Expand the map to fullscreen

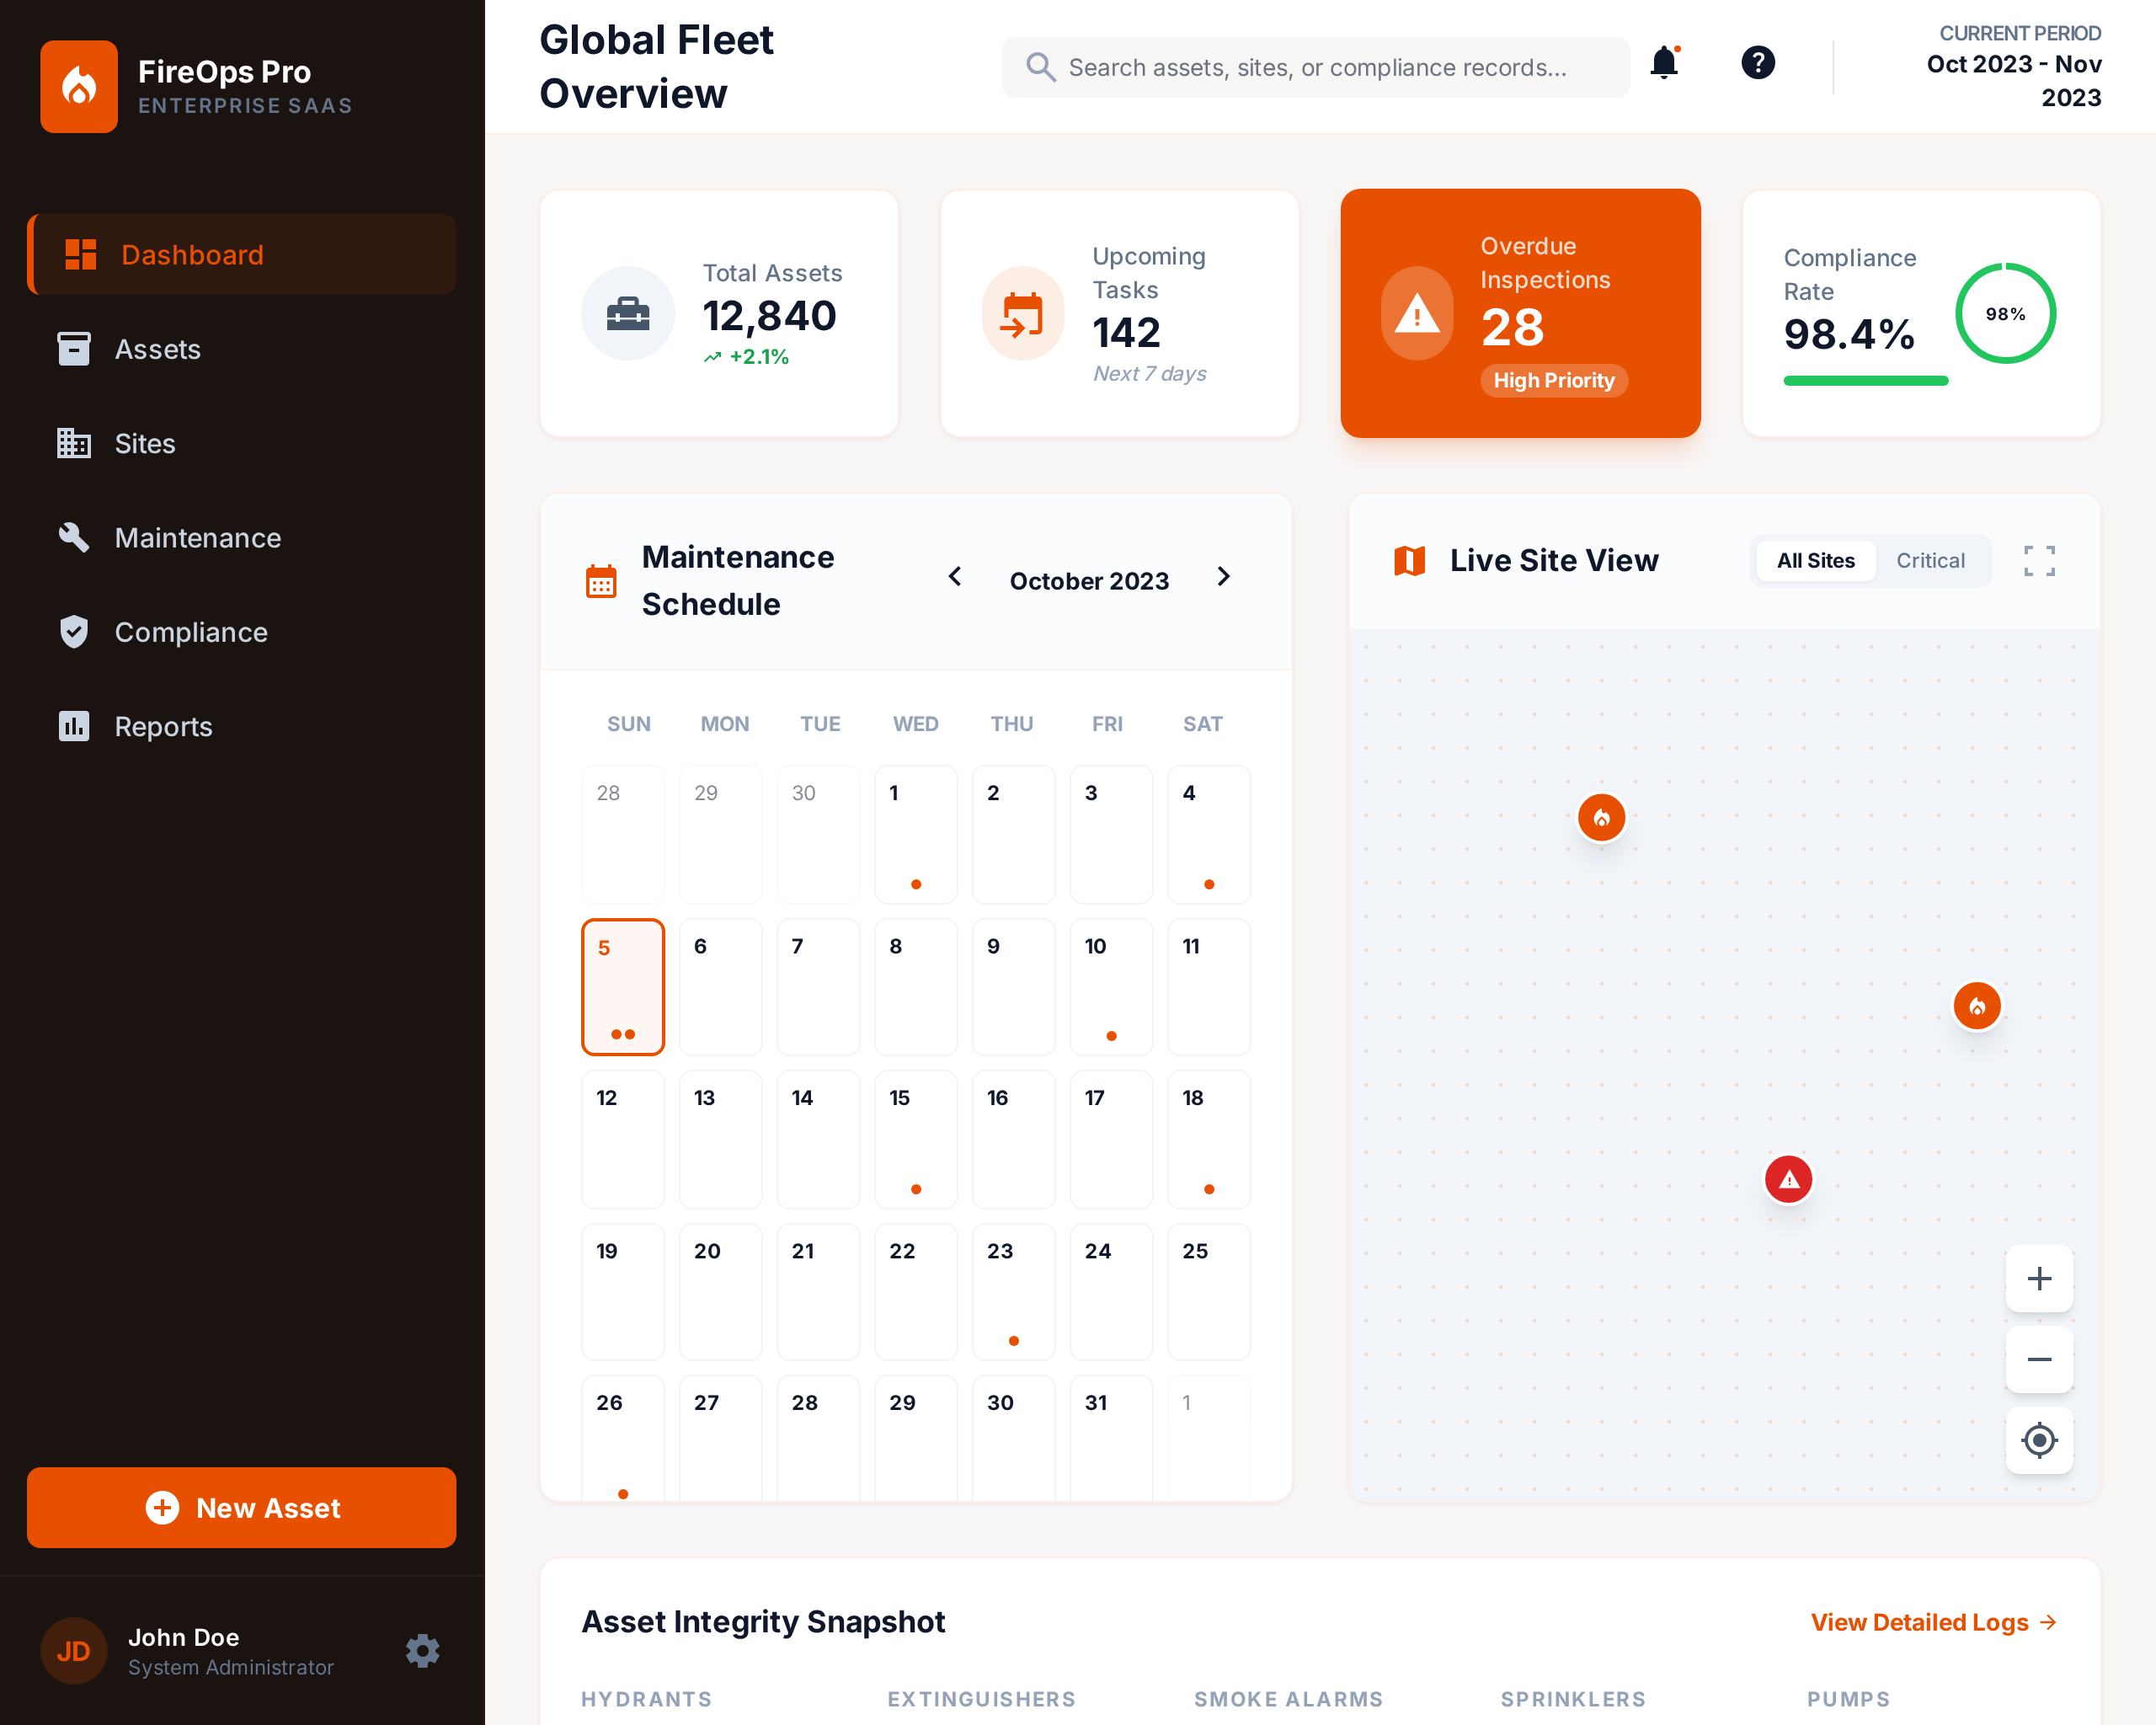coord(2039,561)
